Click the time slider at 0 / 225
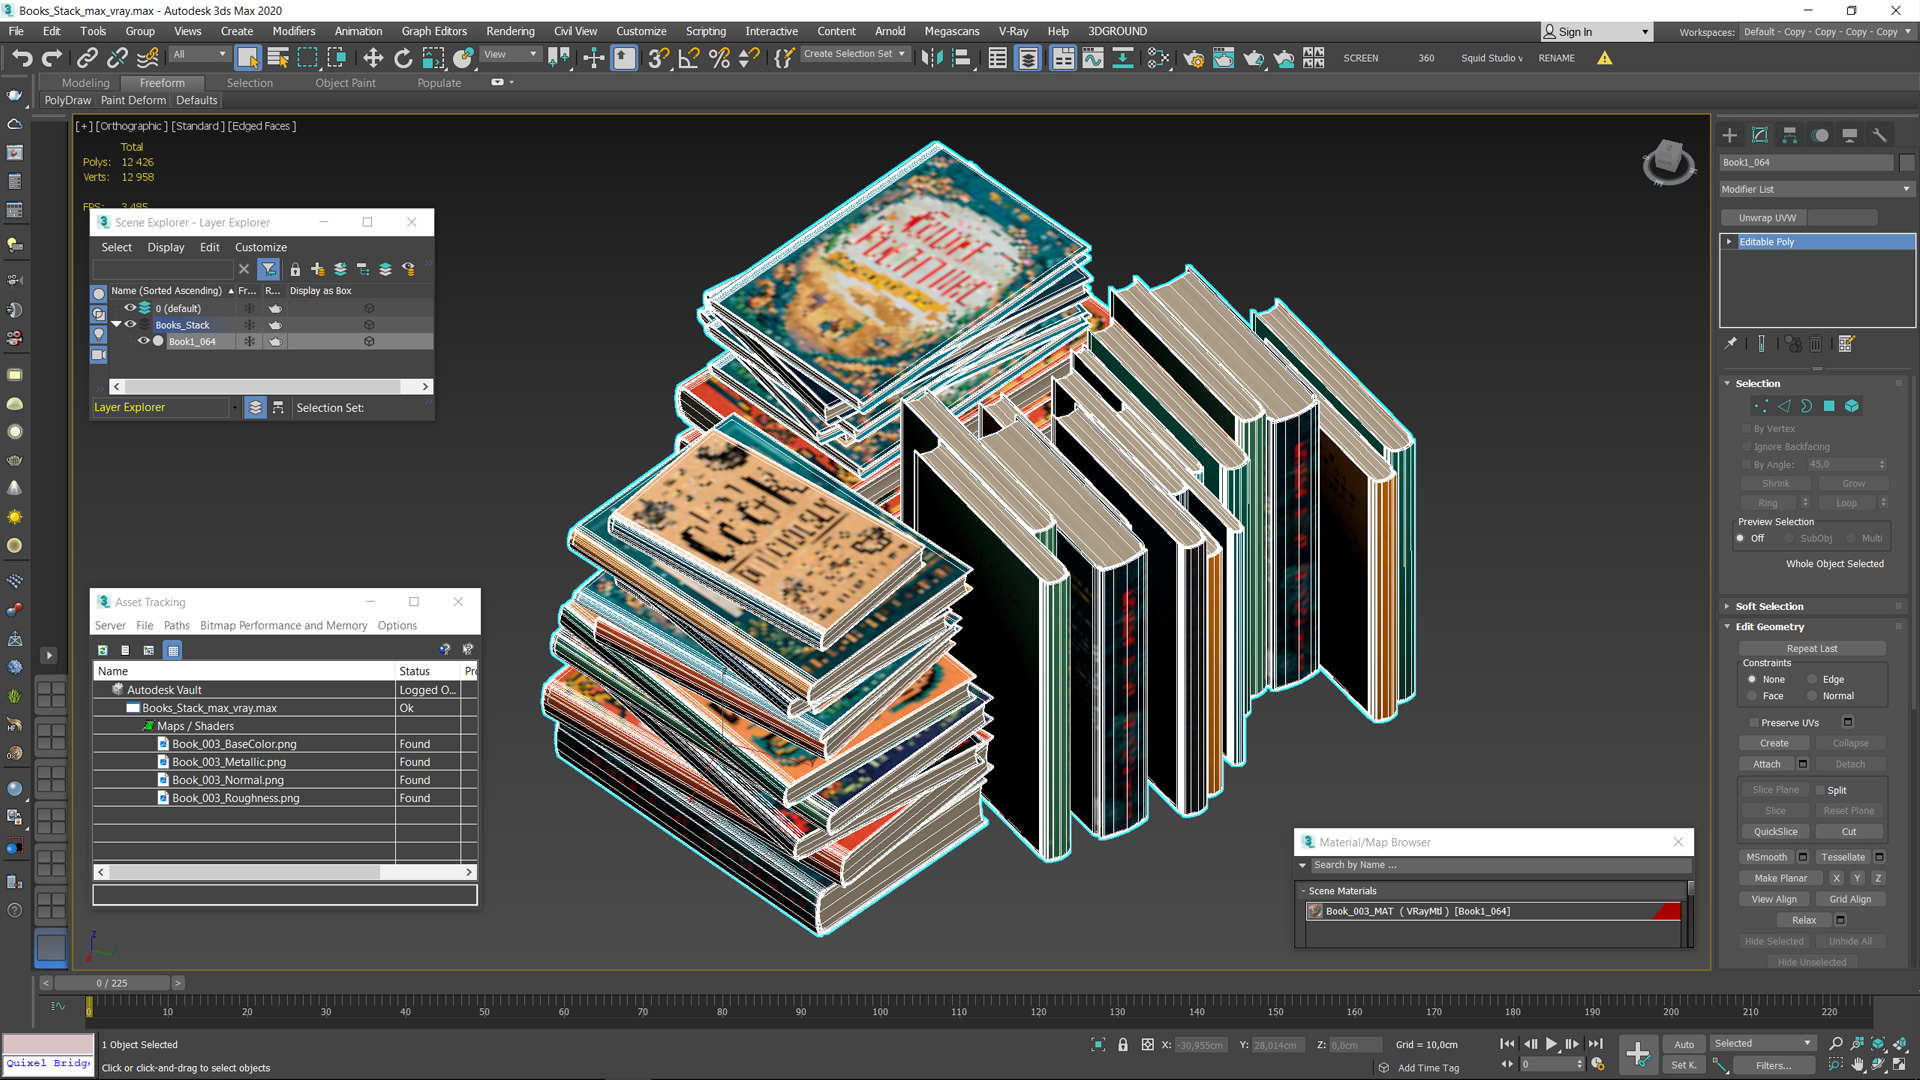The image size is (1920, 1080). [x=112, y=983]
